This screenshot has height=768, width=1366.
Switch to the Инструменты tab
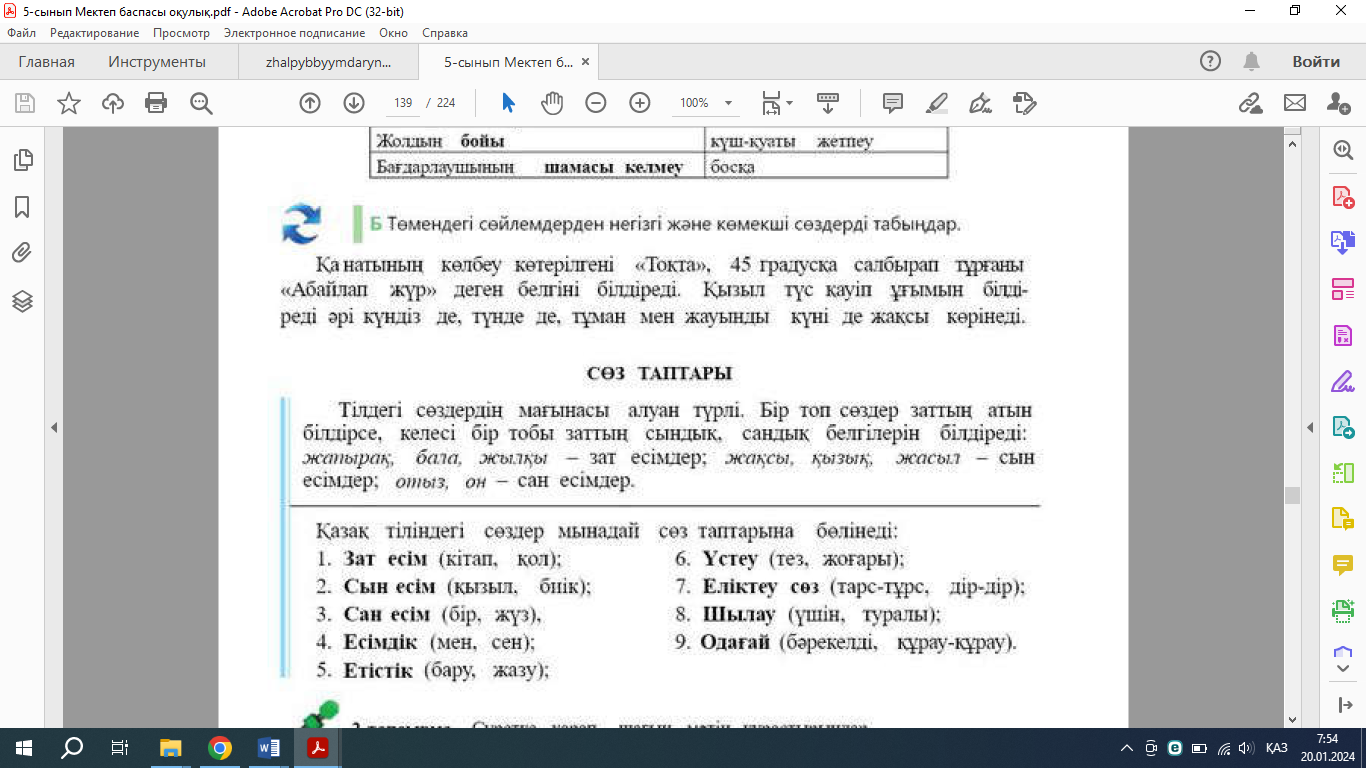coord(157,62)
